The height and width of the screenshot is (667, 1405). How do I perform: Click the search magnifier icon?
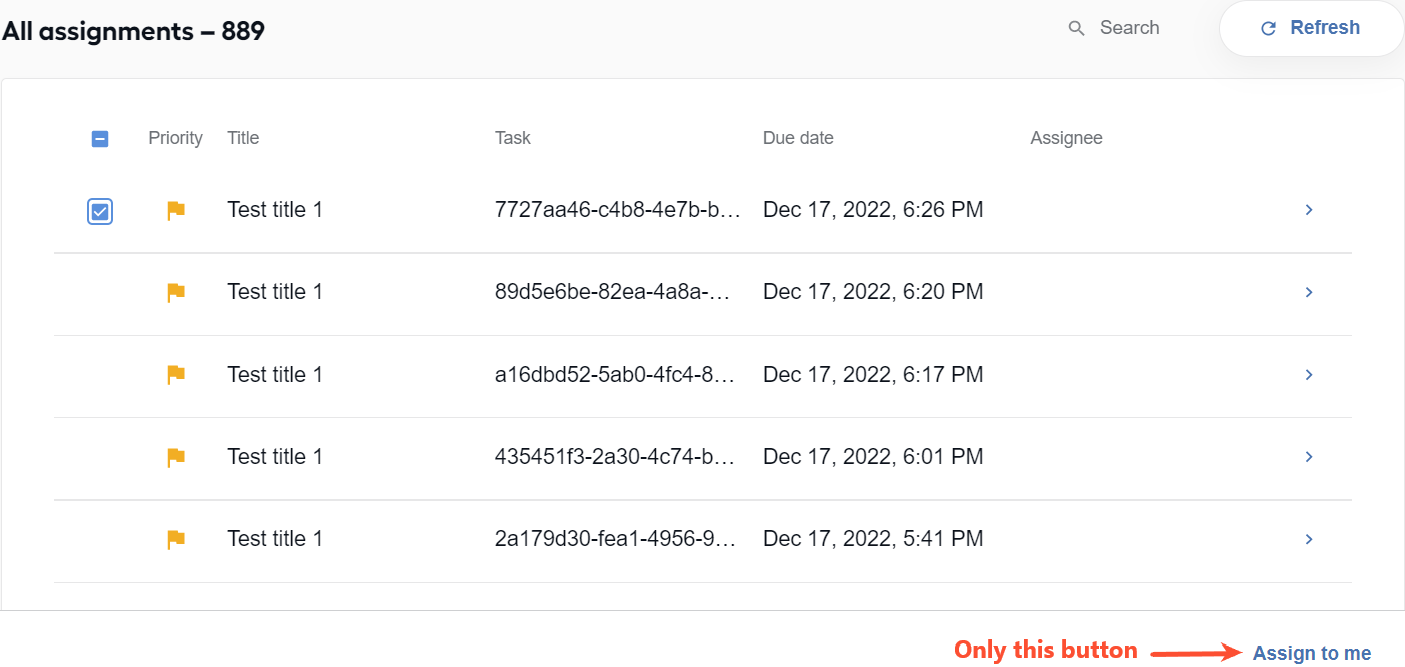tap(1076, 28)
